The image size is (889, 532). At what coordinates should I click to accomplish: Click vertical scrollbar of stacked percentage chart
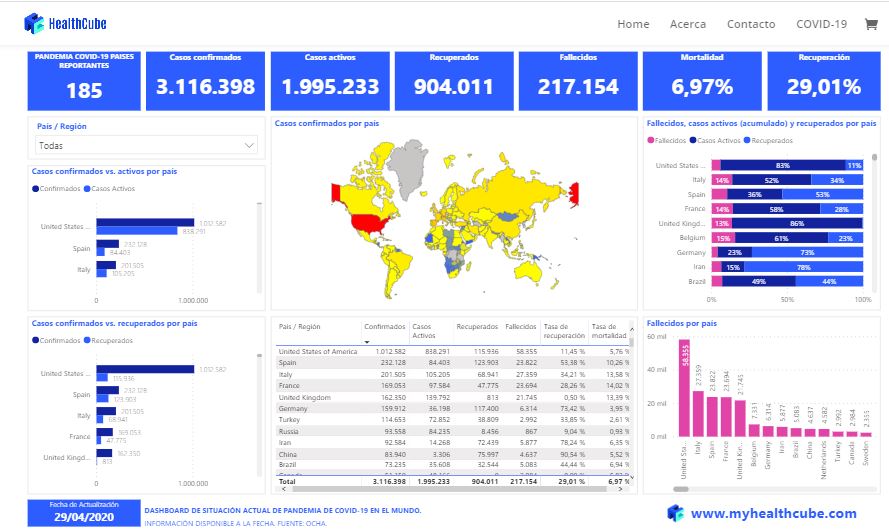874,158
